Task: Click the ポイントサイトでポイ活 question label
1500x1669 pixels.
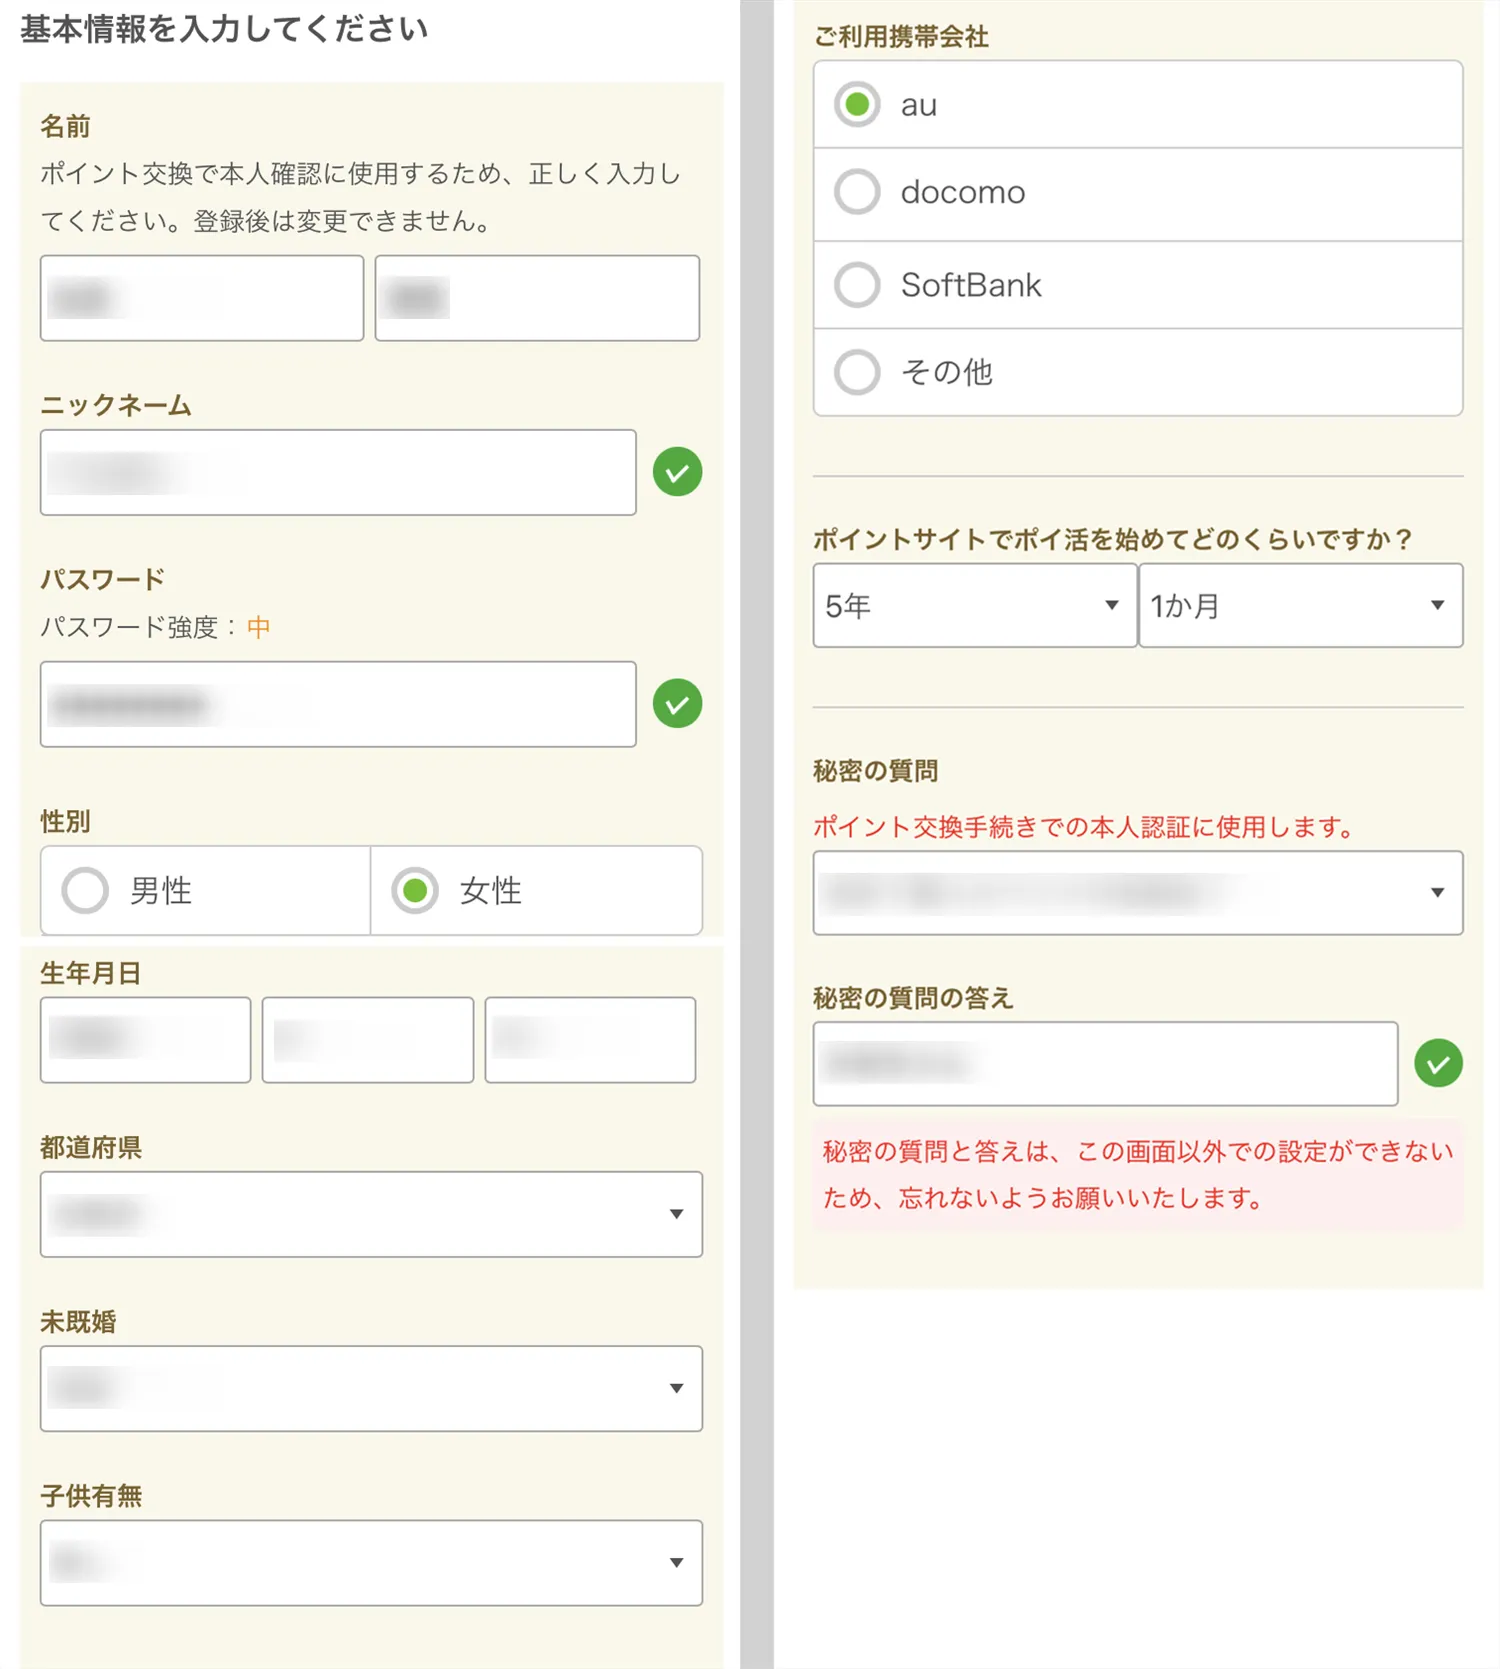Action: click(1112, 540)
